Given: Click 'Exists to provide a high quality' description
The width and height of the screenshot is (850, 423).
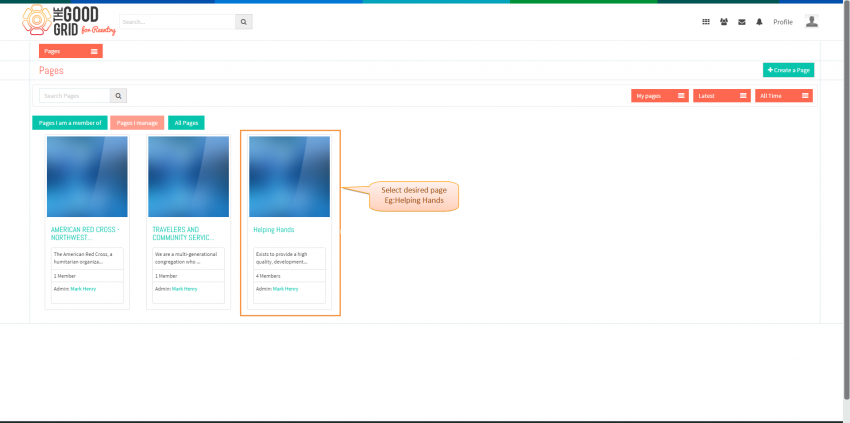Looking at the screenshot, I should pos(281,258).
